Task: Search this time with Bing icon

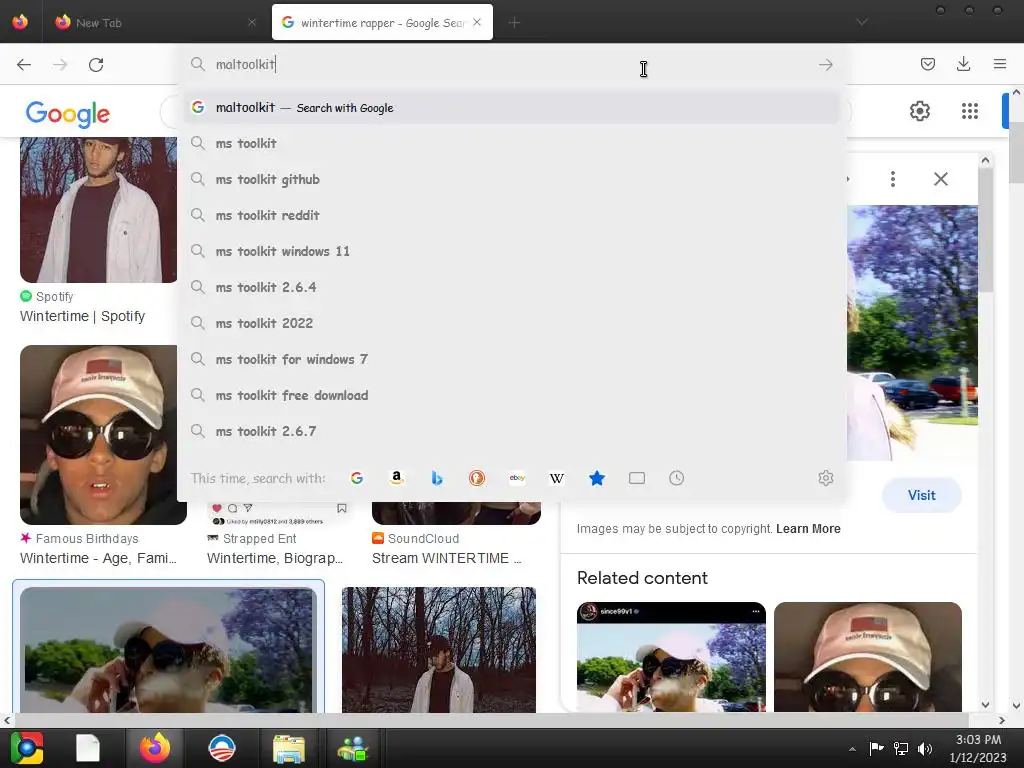Action: pos(437,478)
